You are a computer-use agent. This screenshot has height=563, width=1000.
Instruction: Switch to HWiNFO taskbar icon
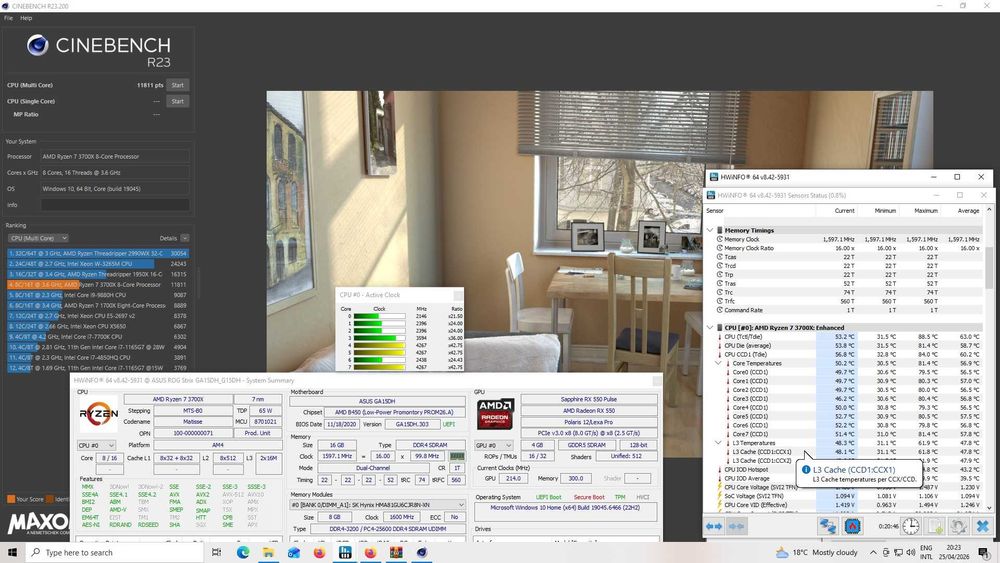tap(345, 552)
